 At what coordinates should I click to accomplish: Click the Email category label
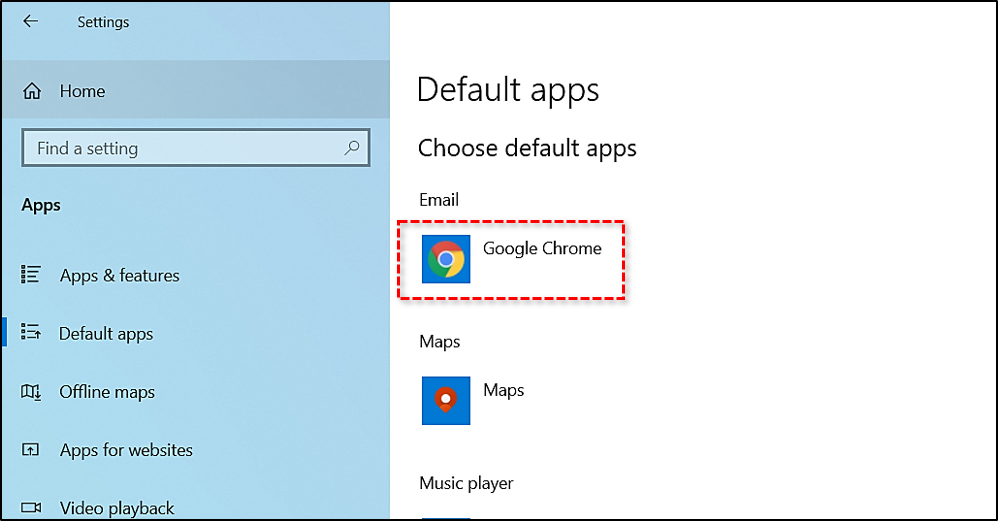439,200
